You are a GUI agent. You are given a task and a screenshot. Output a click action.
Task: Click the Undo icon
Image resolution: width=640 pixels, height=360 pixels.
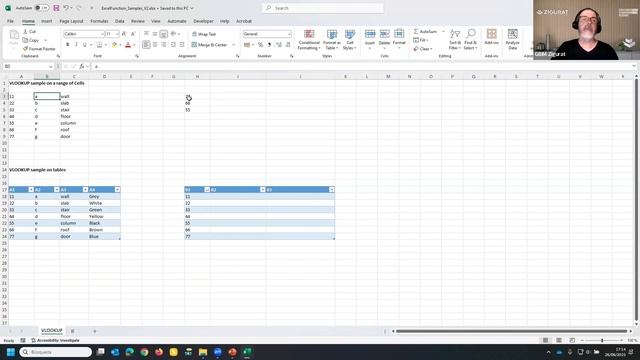66,8
